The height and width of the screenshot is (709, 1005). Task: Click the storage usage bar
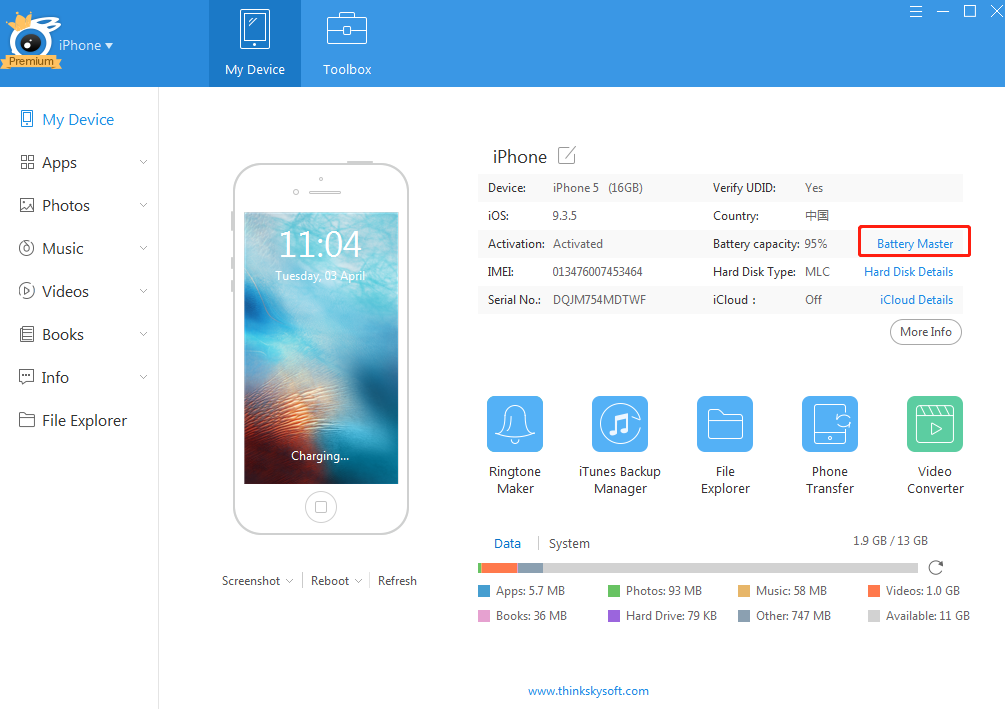[x=698, y=568]
